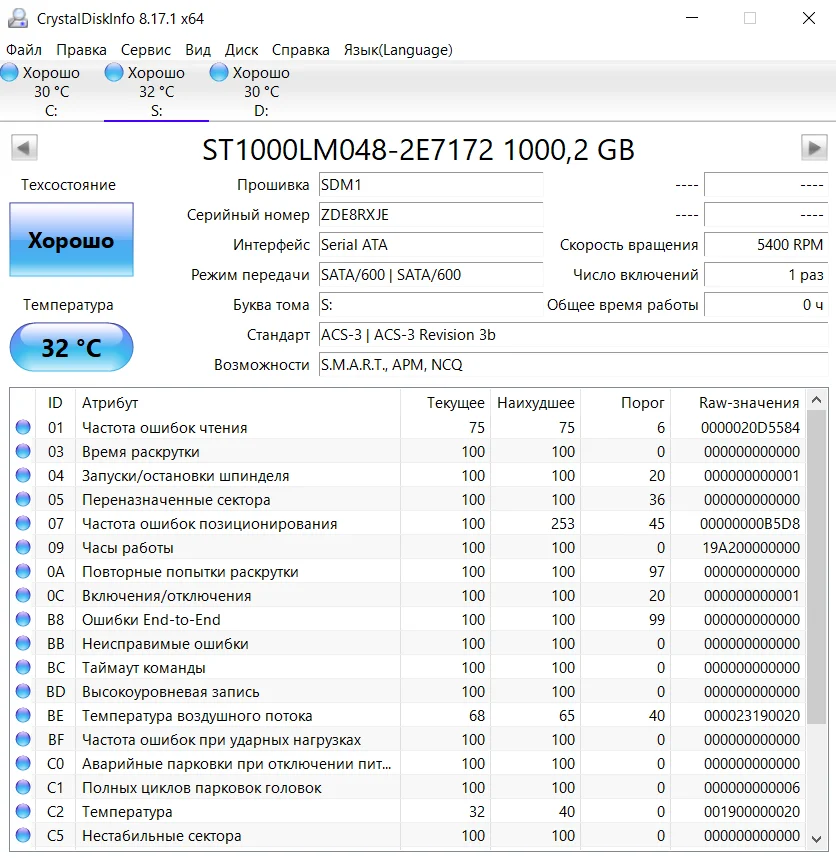Click the serial number field ZDE8RXJE

pos(430,215)
